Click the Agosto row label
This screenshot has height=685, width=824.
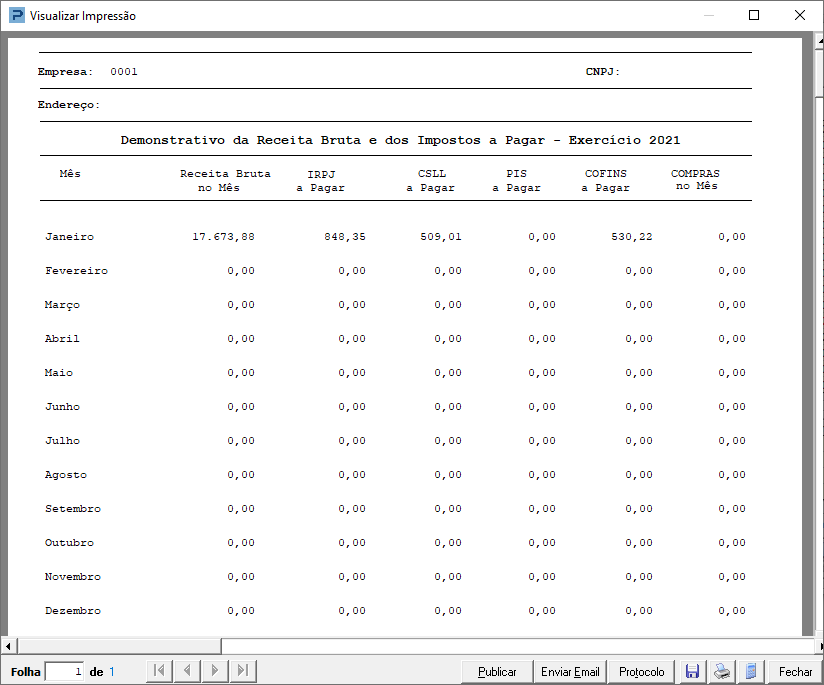[x=66, y=475]
